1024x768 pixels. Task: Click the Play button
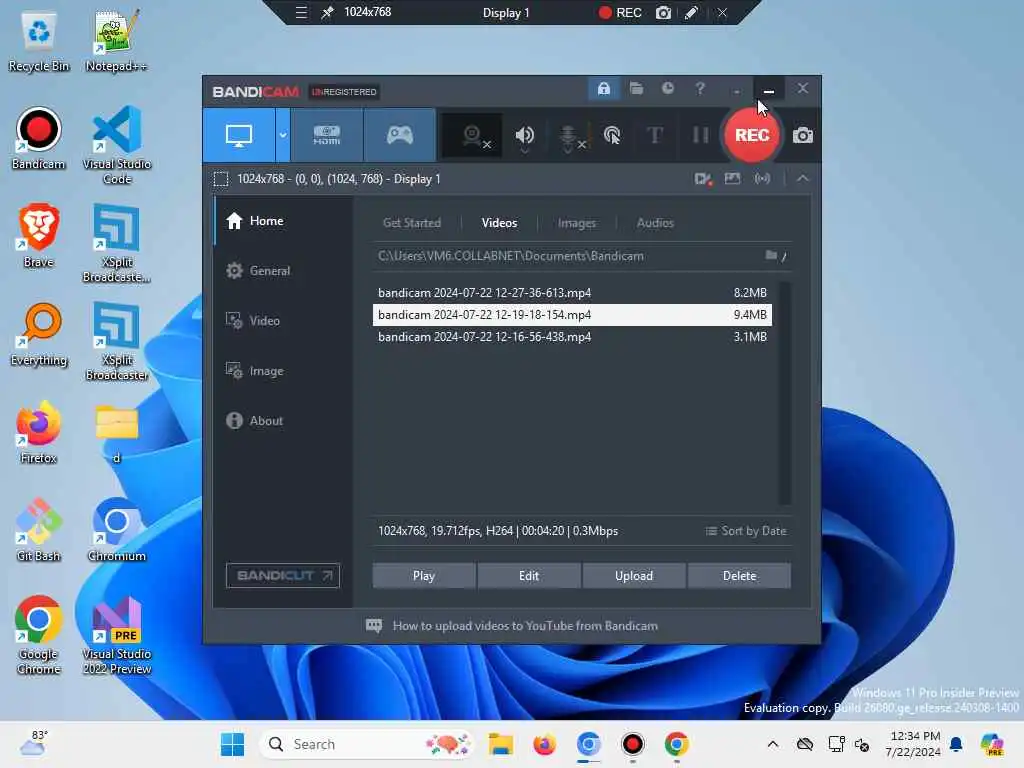[424, 576]
